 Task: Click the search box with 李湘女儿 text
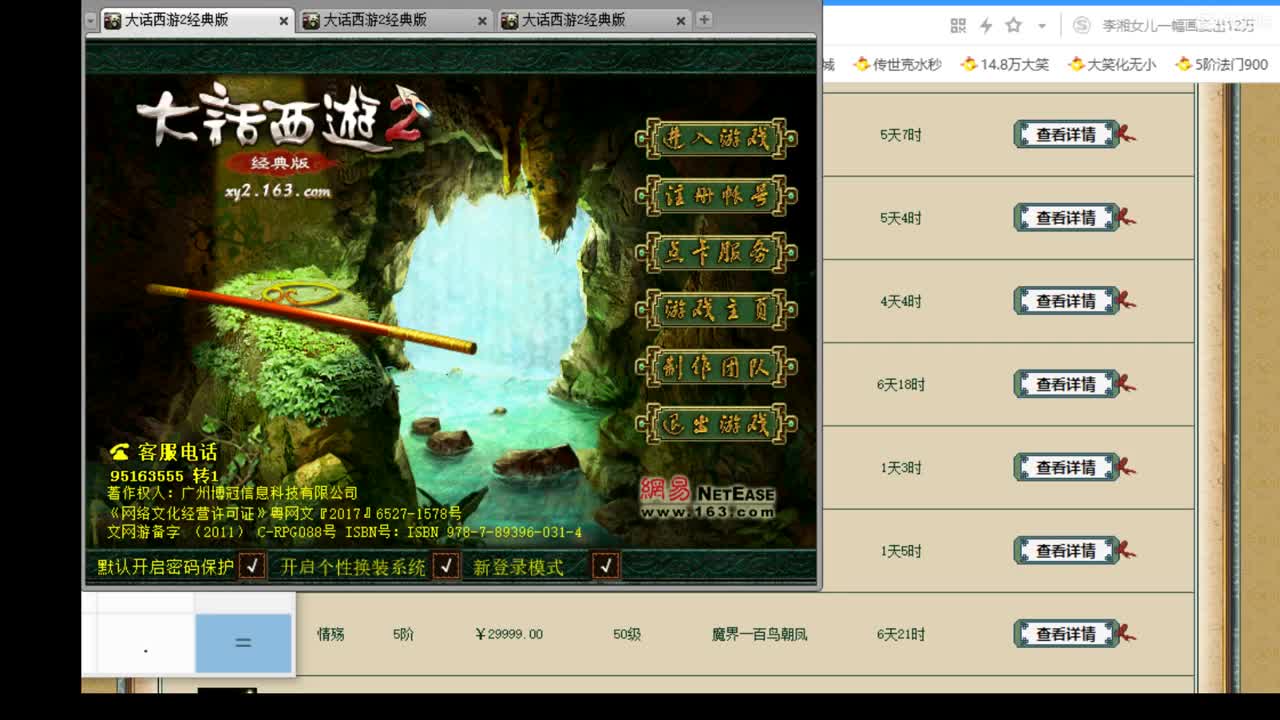tap(1178, 25)
